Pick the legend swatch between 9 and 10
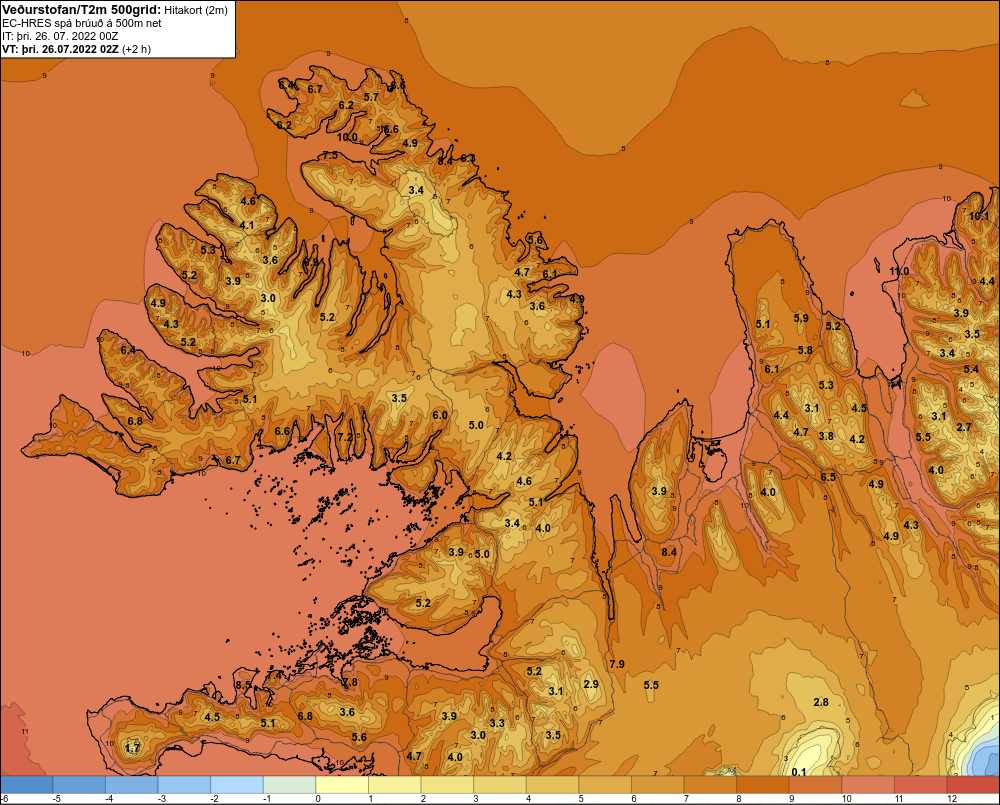Viewport: 1000px width, 805px height. [816, 785]
